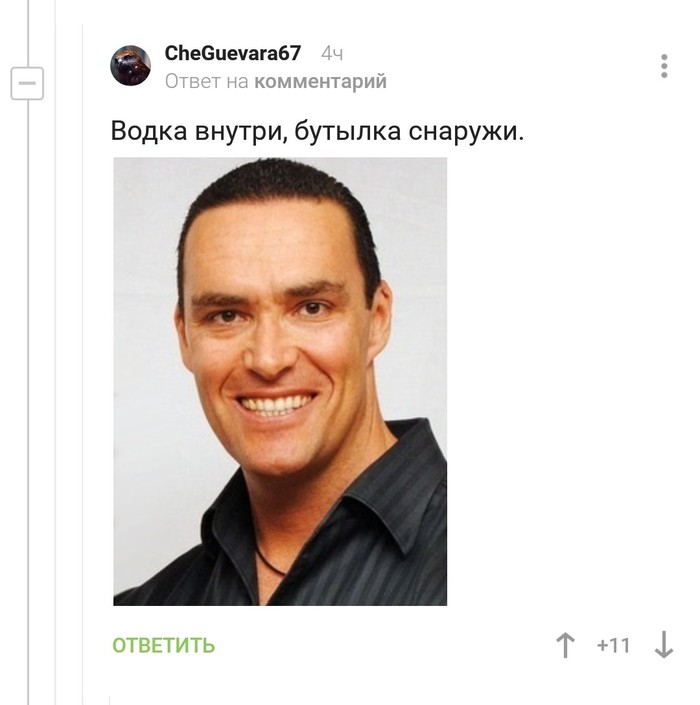Downvote the comment with the down arrow
This screenshot has height=705, width=700.
tap(664, 645)
